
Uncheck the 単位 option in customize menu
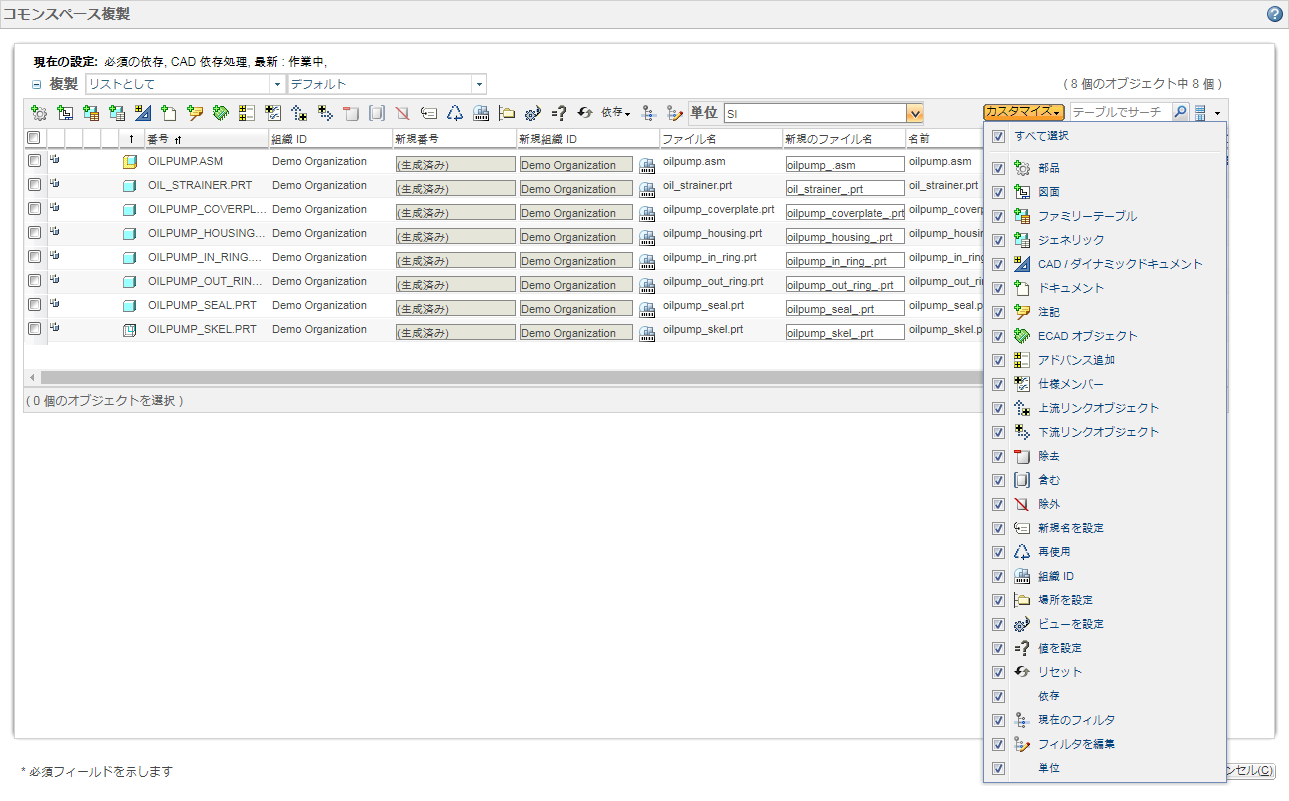click(998, 768)
